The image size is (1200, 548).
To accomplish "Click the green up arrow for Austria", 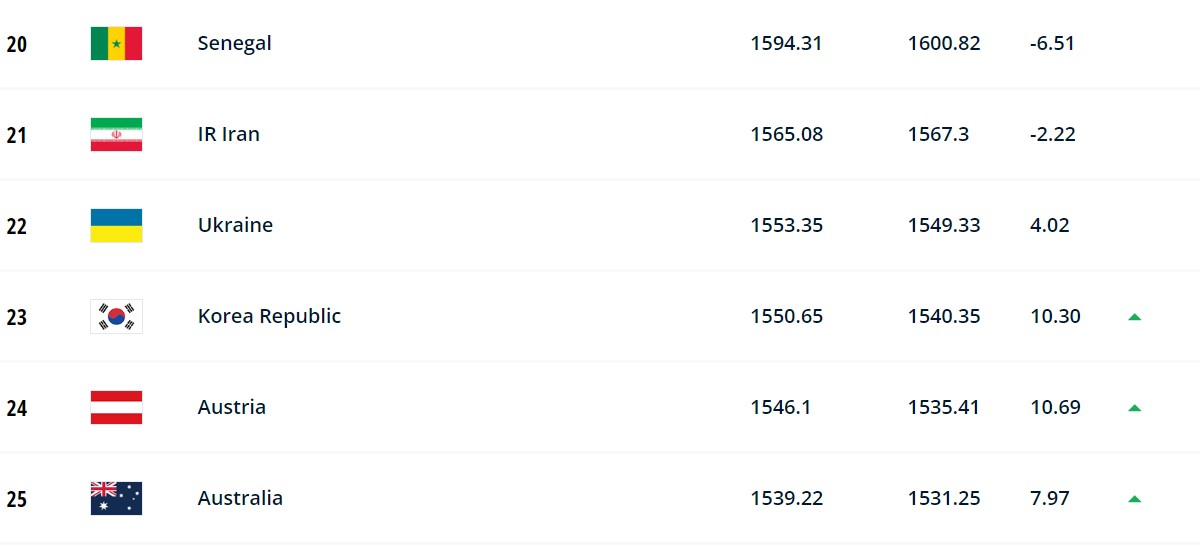I will (1134, 408).
